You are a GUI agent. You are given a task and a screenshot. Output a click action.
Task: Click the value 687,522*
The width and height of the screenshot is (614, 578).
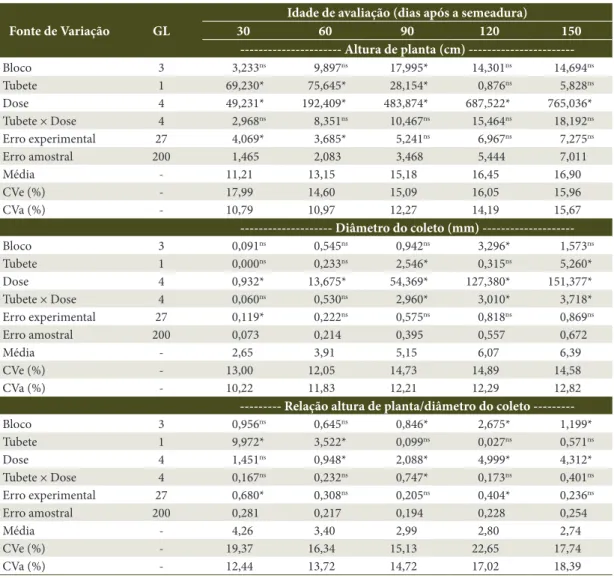[x=488, y=103]
